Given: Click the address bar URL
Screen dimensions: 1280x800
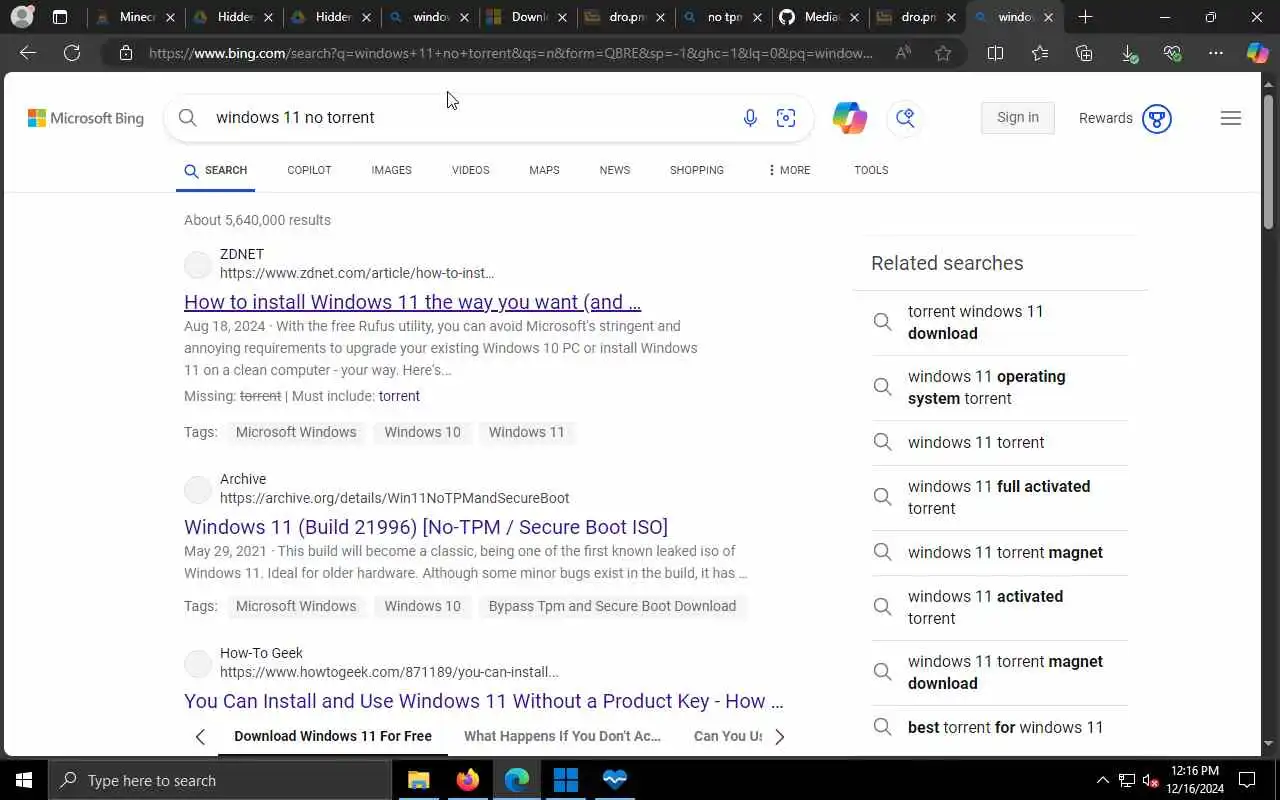Looking at the screenshot, I should tap(510, 53).
